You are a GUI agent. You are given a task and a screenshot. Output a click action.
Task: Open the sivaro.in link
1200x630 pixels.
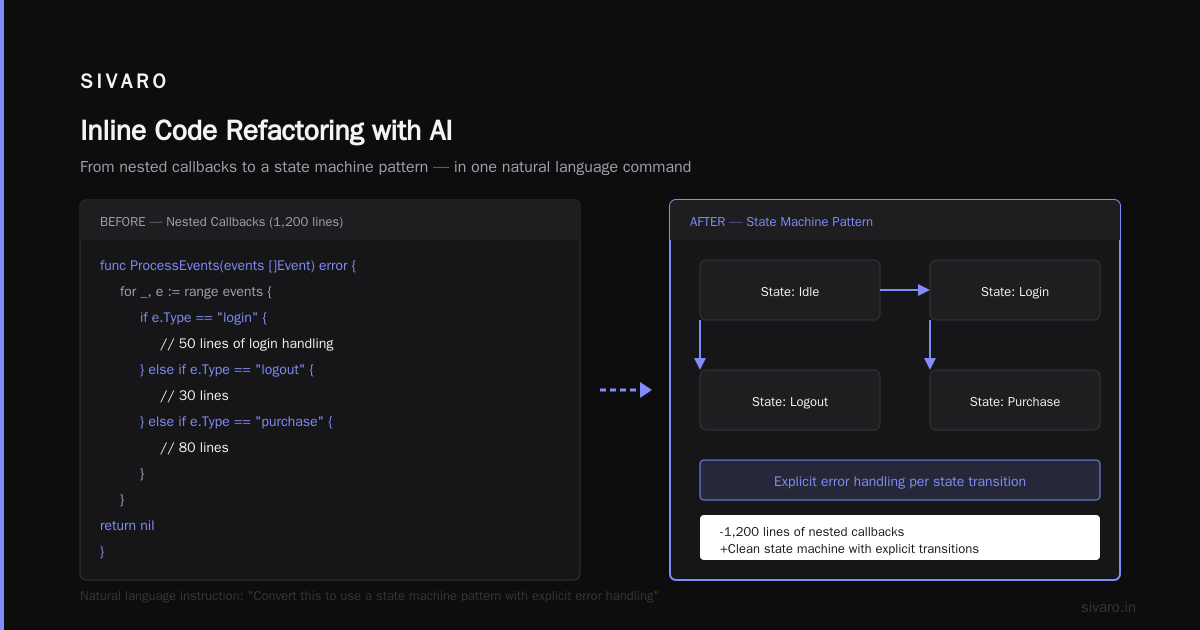click(x=1109, y=607)
